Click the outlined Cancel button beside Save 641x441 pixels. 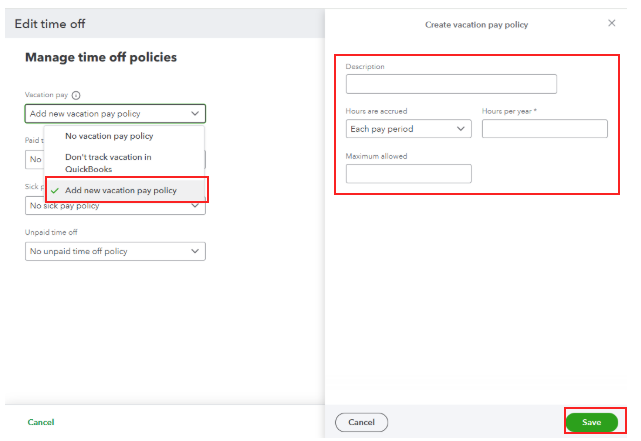(x=361, y=422)
